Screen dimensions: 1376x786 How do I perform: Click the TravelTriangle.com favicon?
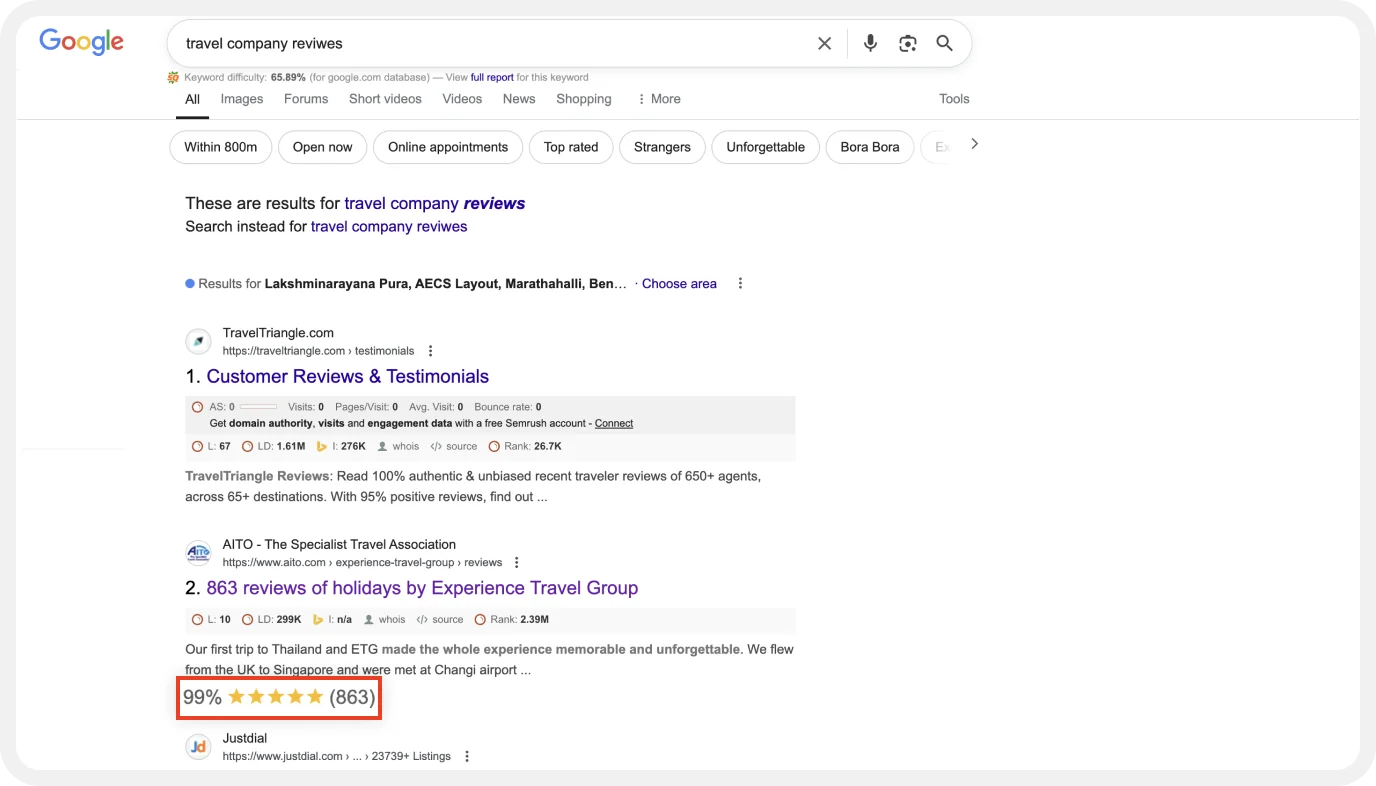pyautogui.click(x=197, y=341)
